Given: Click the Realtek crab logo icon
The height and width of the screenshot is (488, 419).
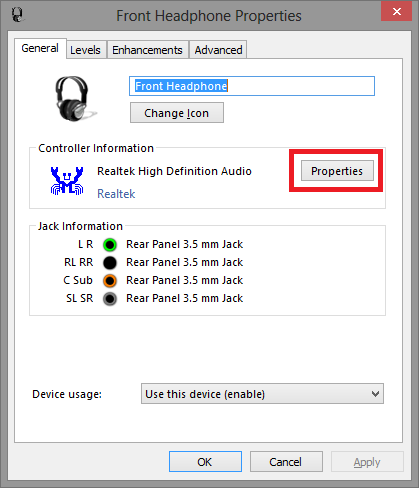Looking at the screenshot, I should pos(67,181).
